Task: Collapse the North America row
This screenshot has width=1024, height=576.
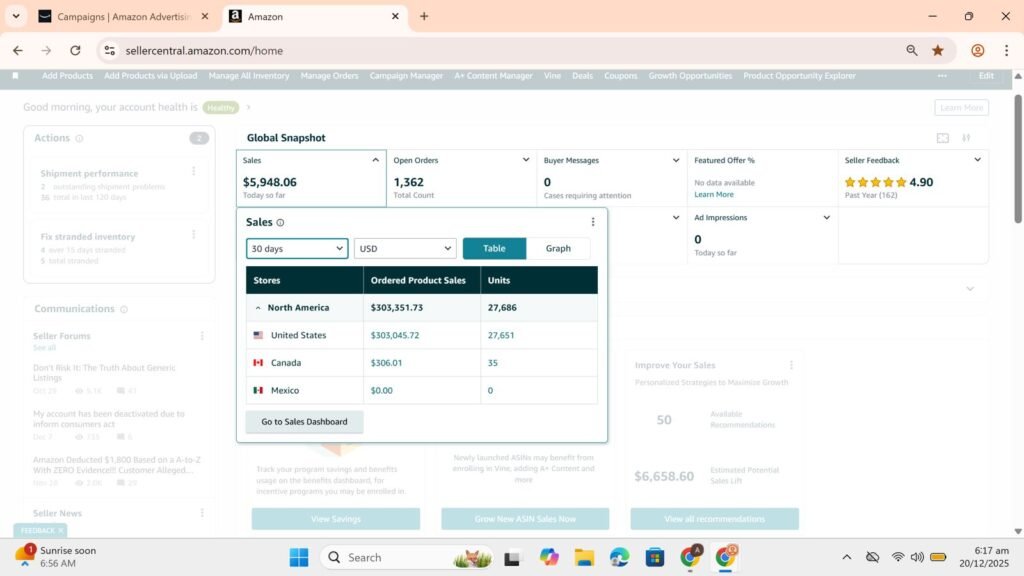Action: (x=258, y=308)
